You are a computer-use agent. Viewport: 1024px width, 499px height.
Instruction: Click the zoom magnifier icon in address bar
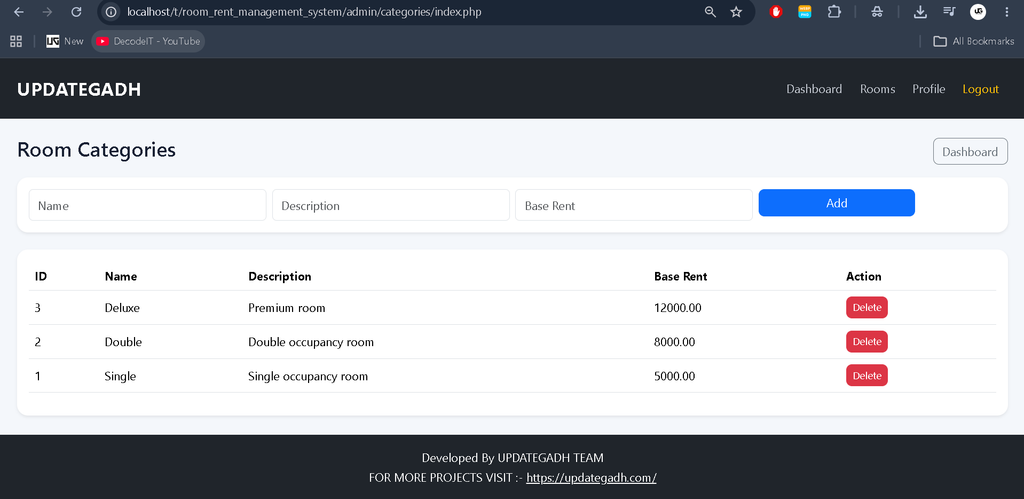(710, 12)
